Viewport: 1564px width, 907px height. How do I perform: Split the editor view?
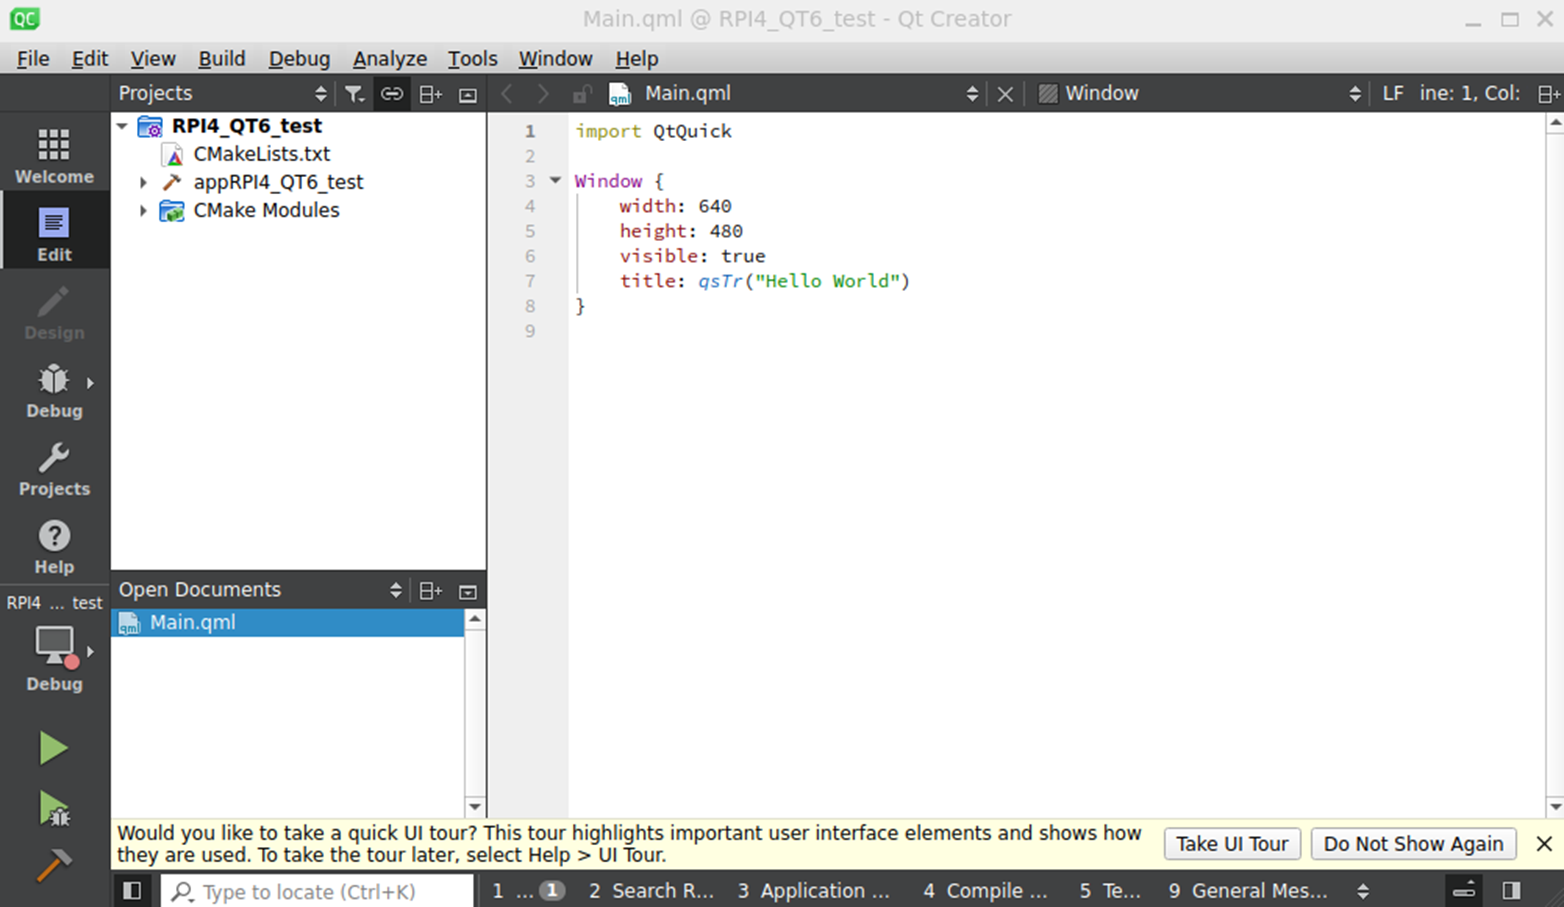pyautogui.click(x=1548, y=94)
